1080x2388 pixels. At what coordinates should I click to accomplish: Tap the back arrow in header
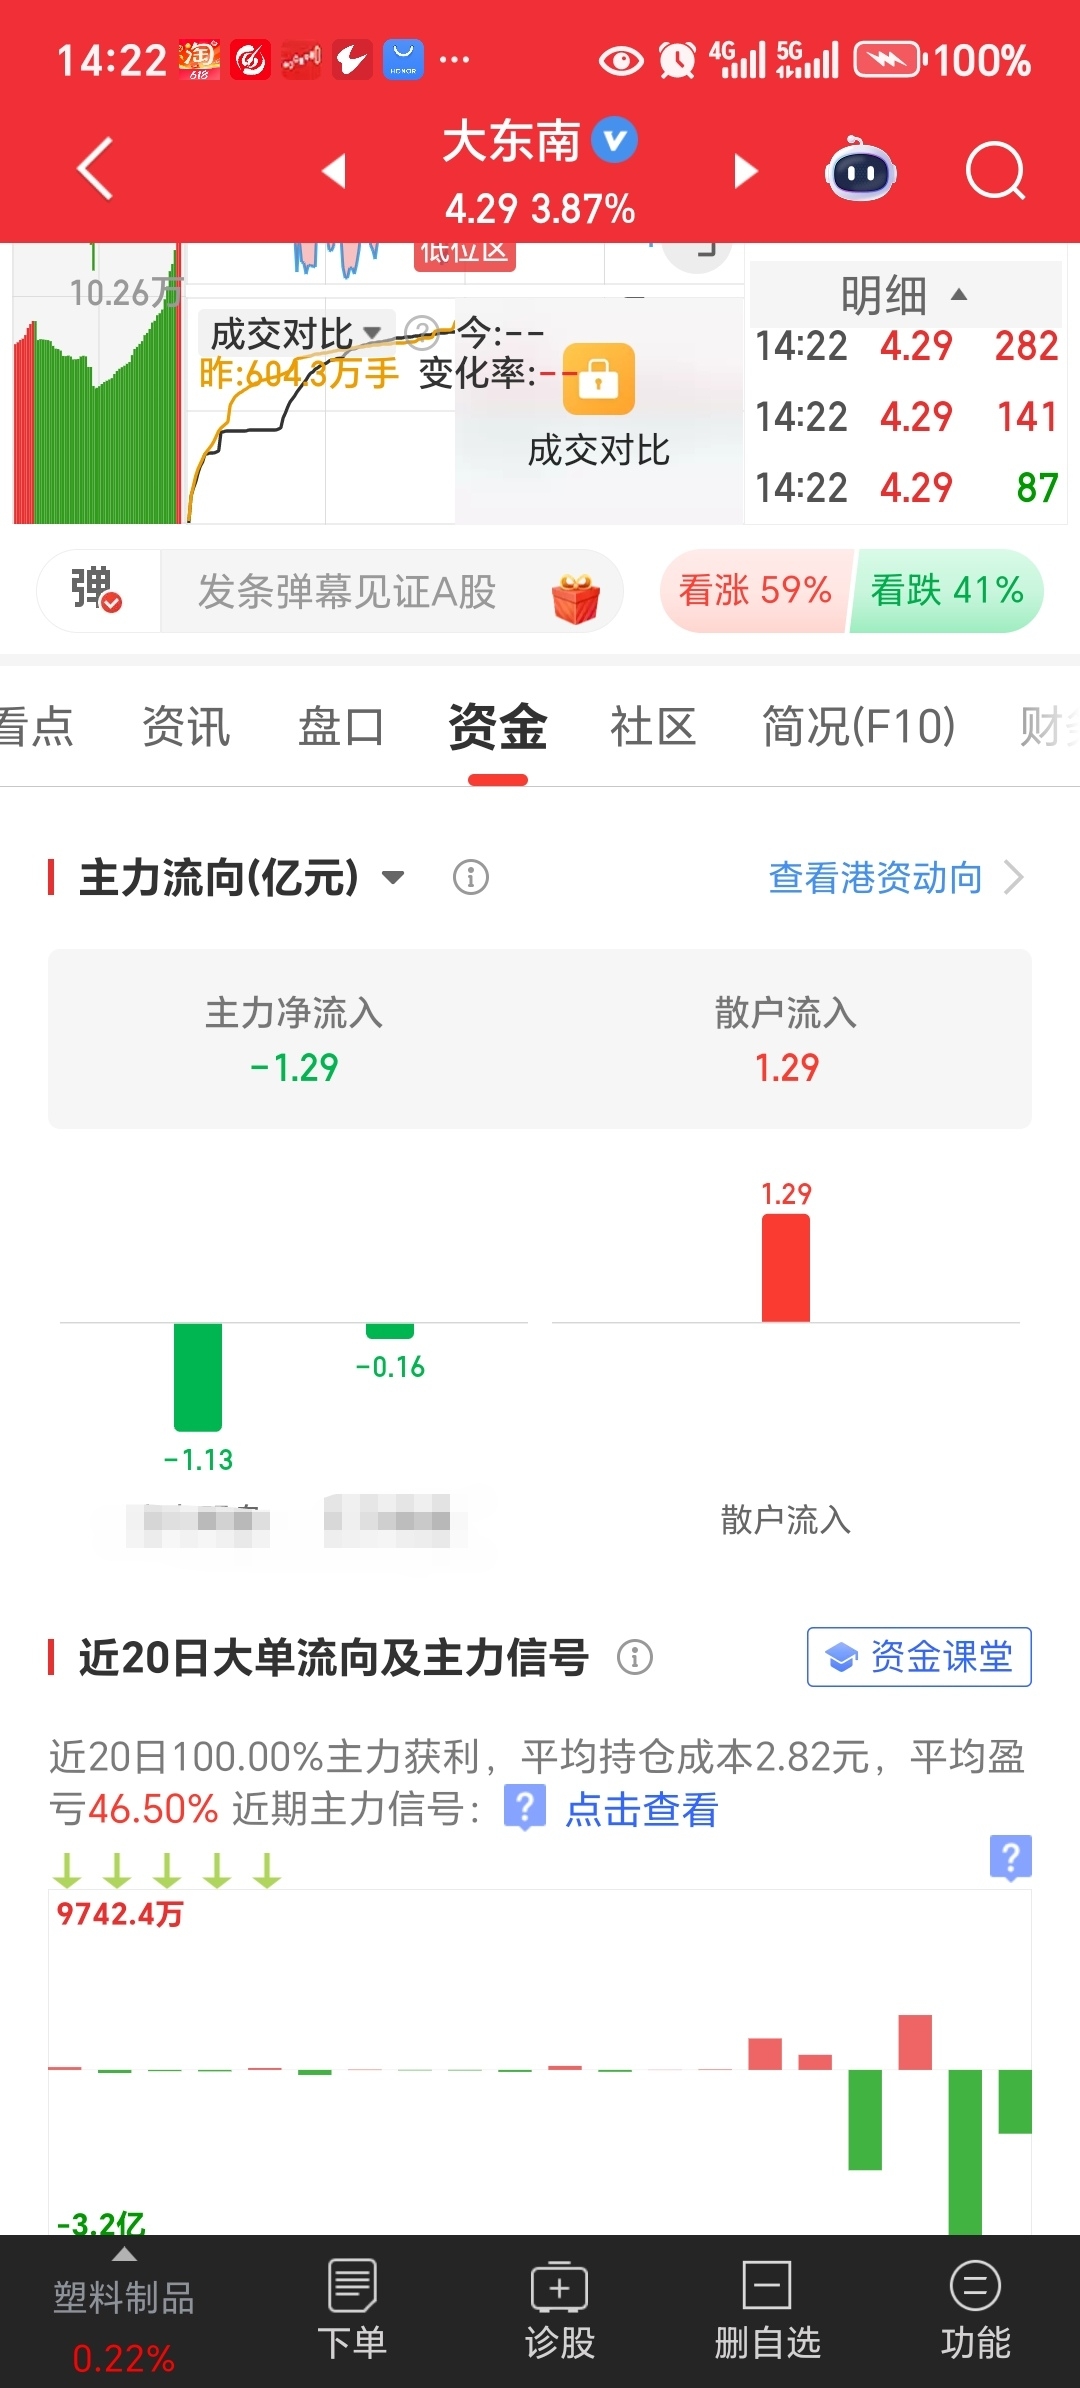96,169
